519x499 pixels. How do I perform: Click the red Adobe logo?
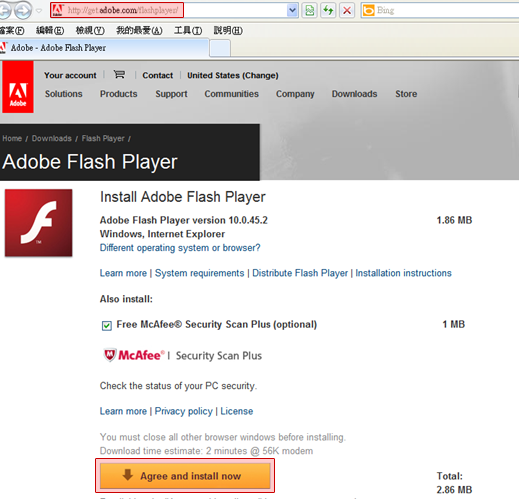tap(18, 87)
